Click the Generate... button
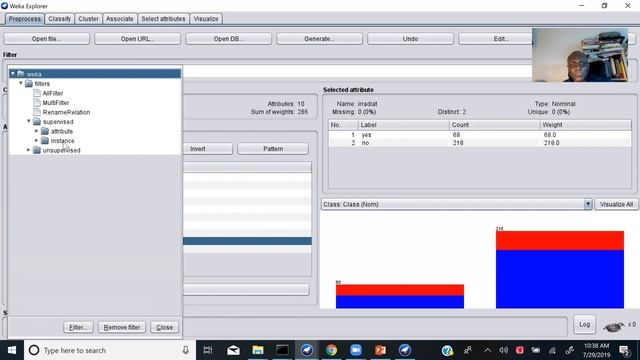 click(x=320, y=39)
